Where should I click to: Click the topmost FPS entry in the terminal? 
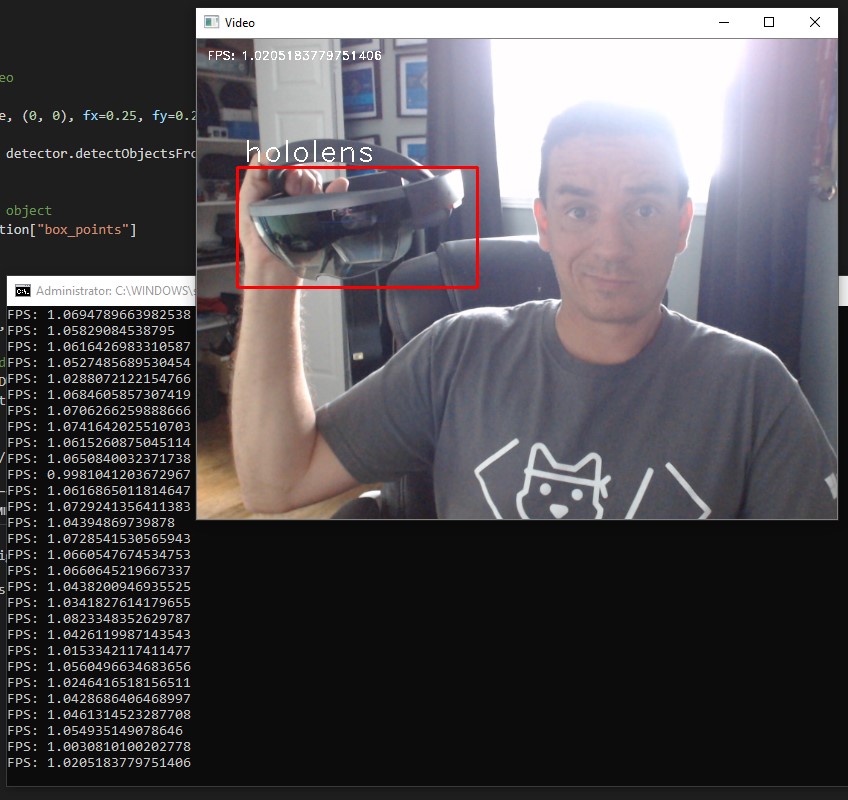94,314
